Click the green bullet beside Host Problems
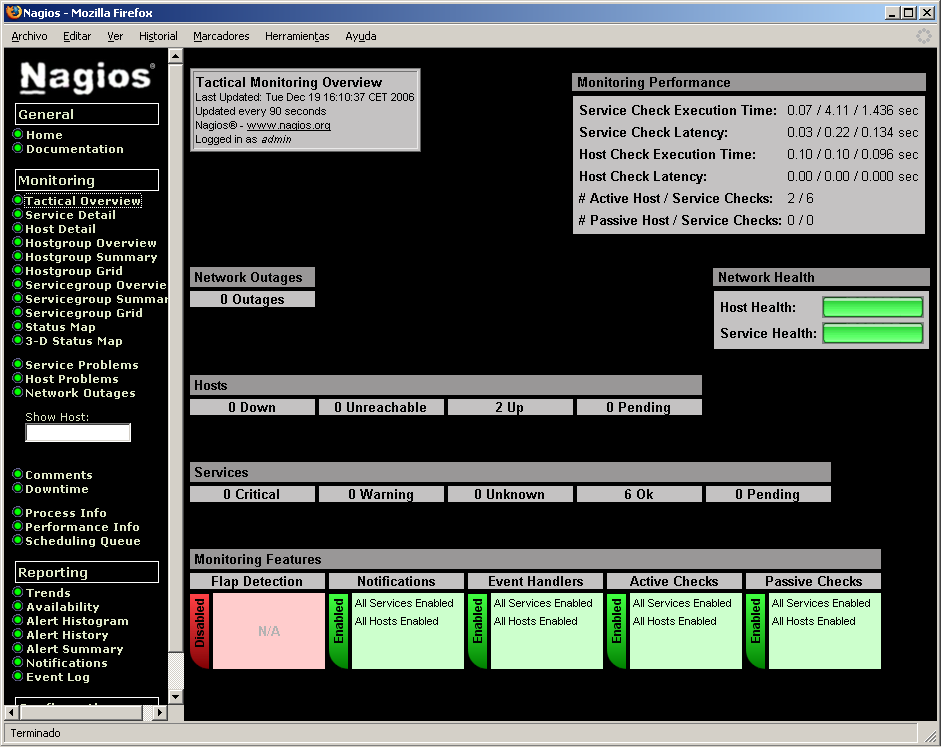This screenshot has height=747, width=941. 18,378
